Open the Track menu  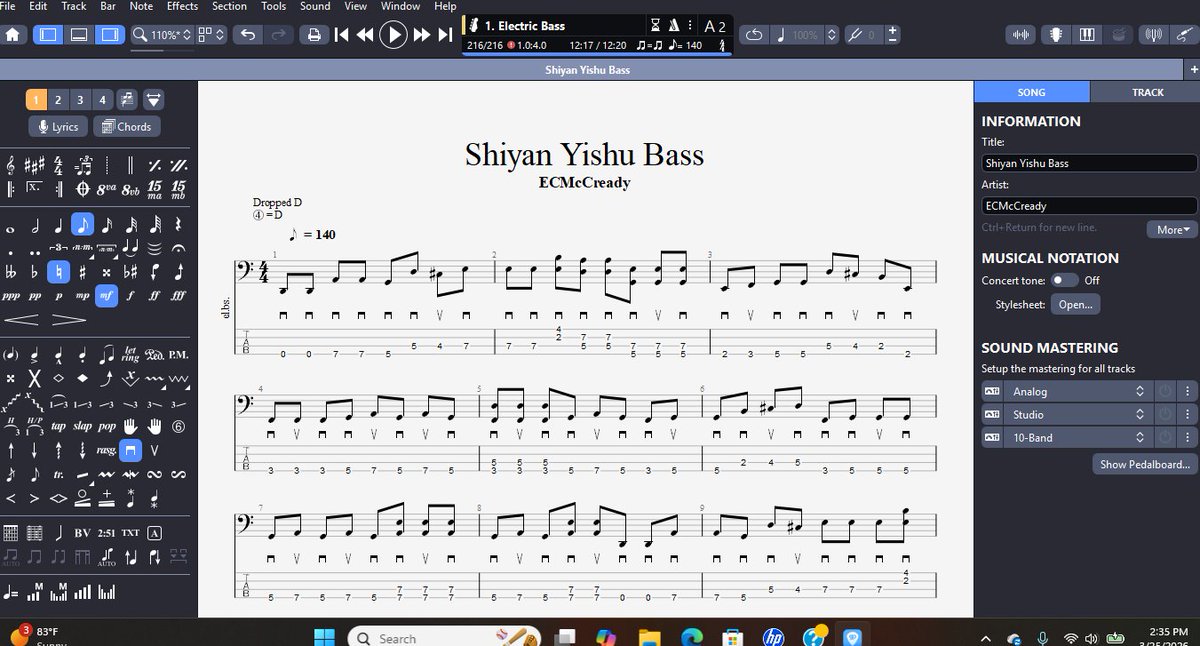tap(74, 6)
